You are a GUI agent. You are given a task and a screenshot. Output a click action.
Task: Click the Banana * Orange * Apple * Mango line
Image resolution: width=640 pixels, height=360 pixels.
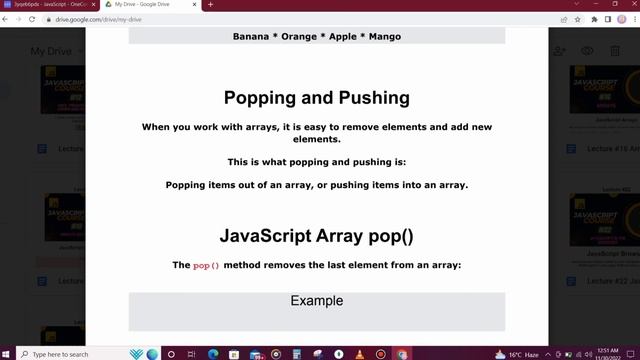(x=317, y=37)
